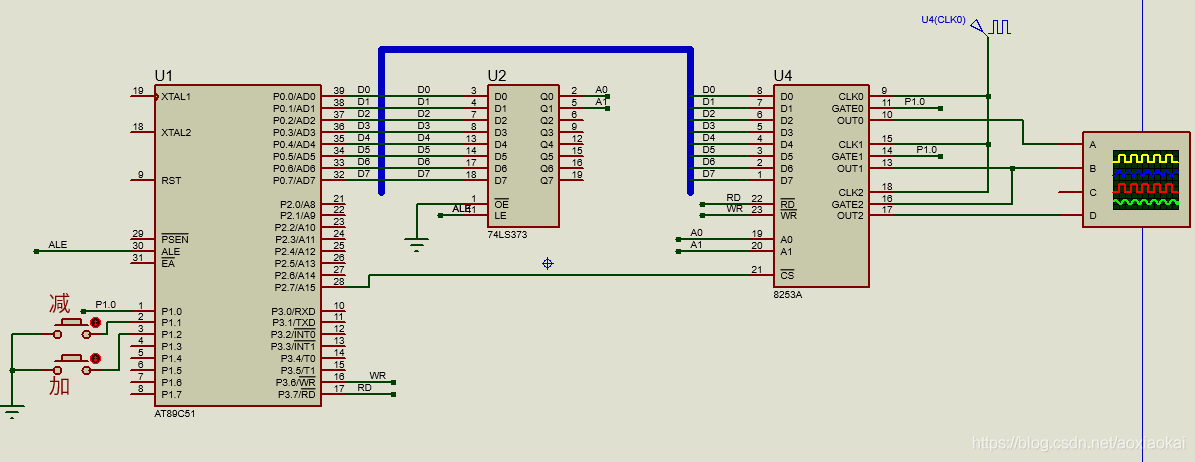
Task: Click the ALE net label left of U1
Action: [58, 245]
